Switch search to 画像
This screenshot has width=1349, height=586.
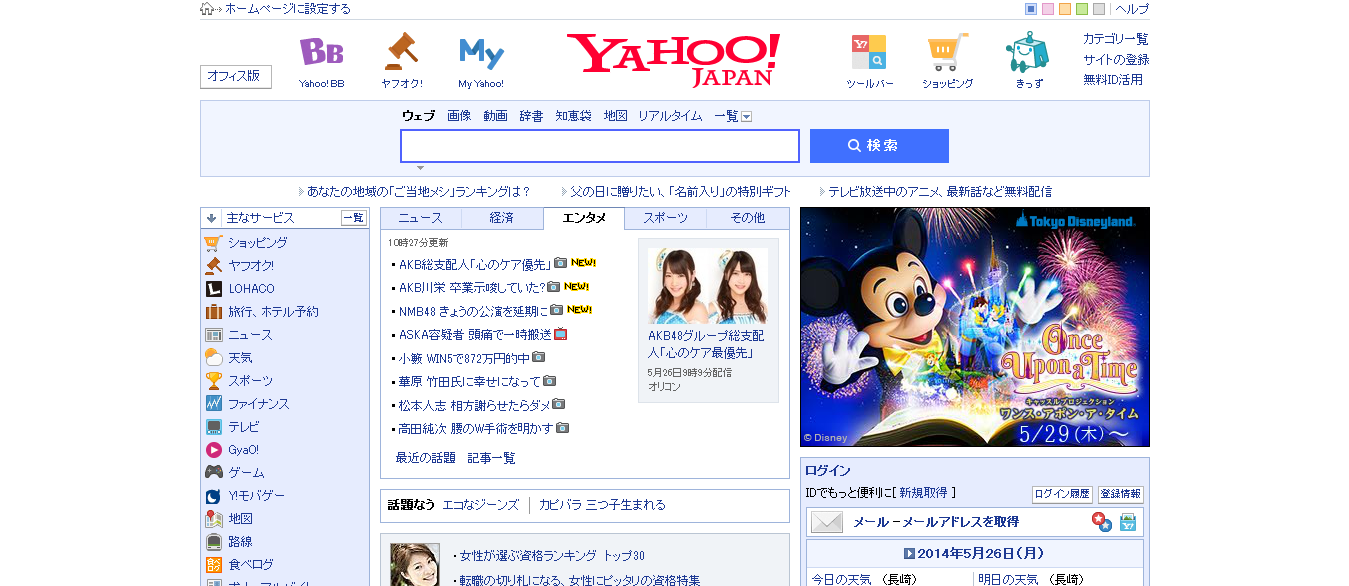pyautogui.click(x=459, y=116)
